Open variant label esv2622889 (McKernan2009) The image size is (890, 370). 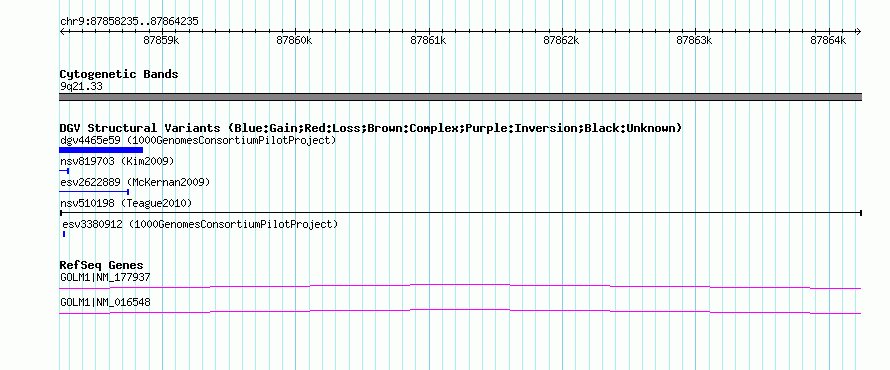pyautogui.click(x=135, y=182)
